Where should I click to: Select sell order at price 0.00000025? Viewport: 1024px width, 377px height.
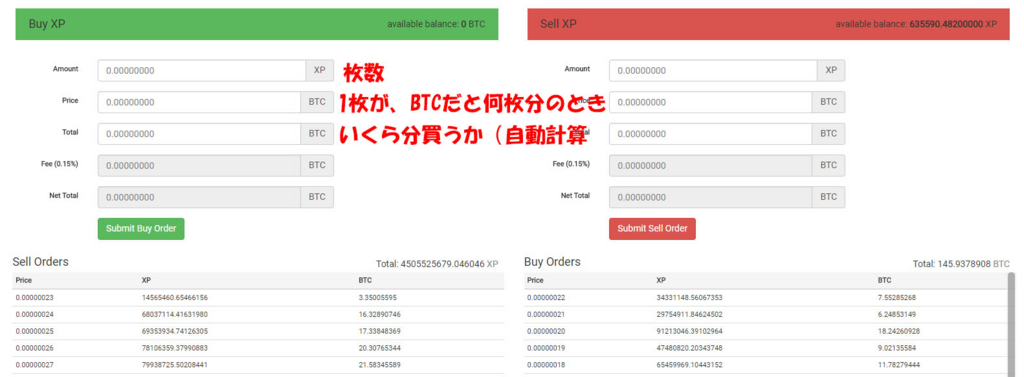(258, 331)
